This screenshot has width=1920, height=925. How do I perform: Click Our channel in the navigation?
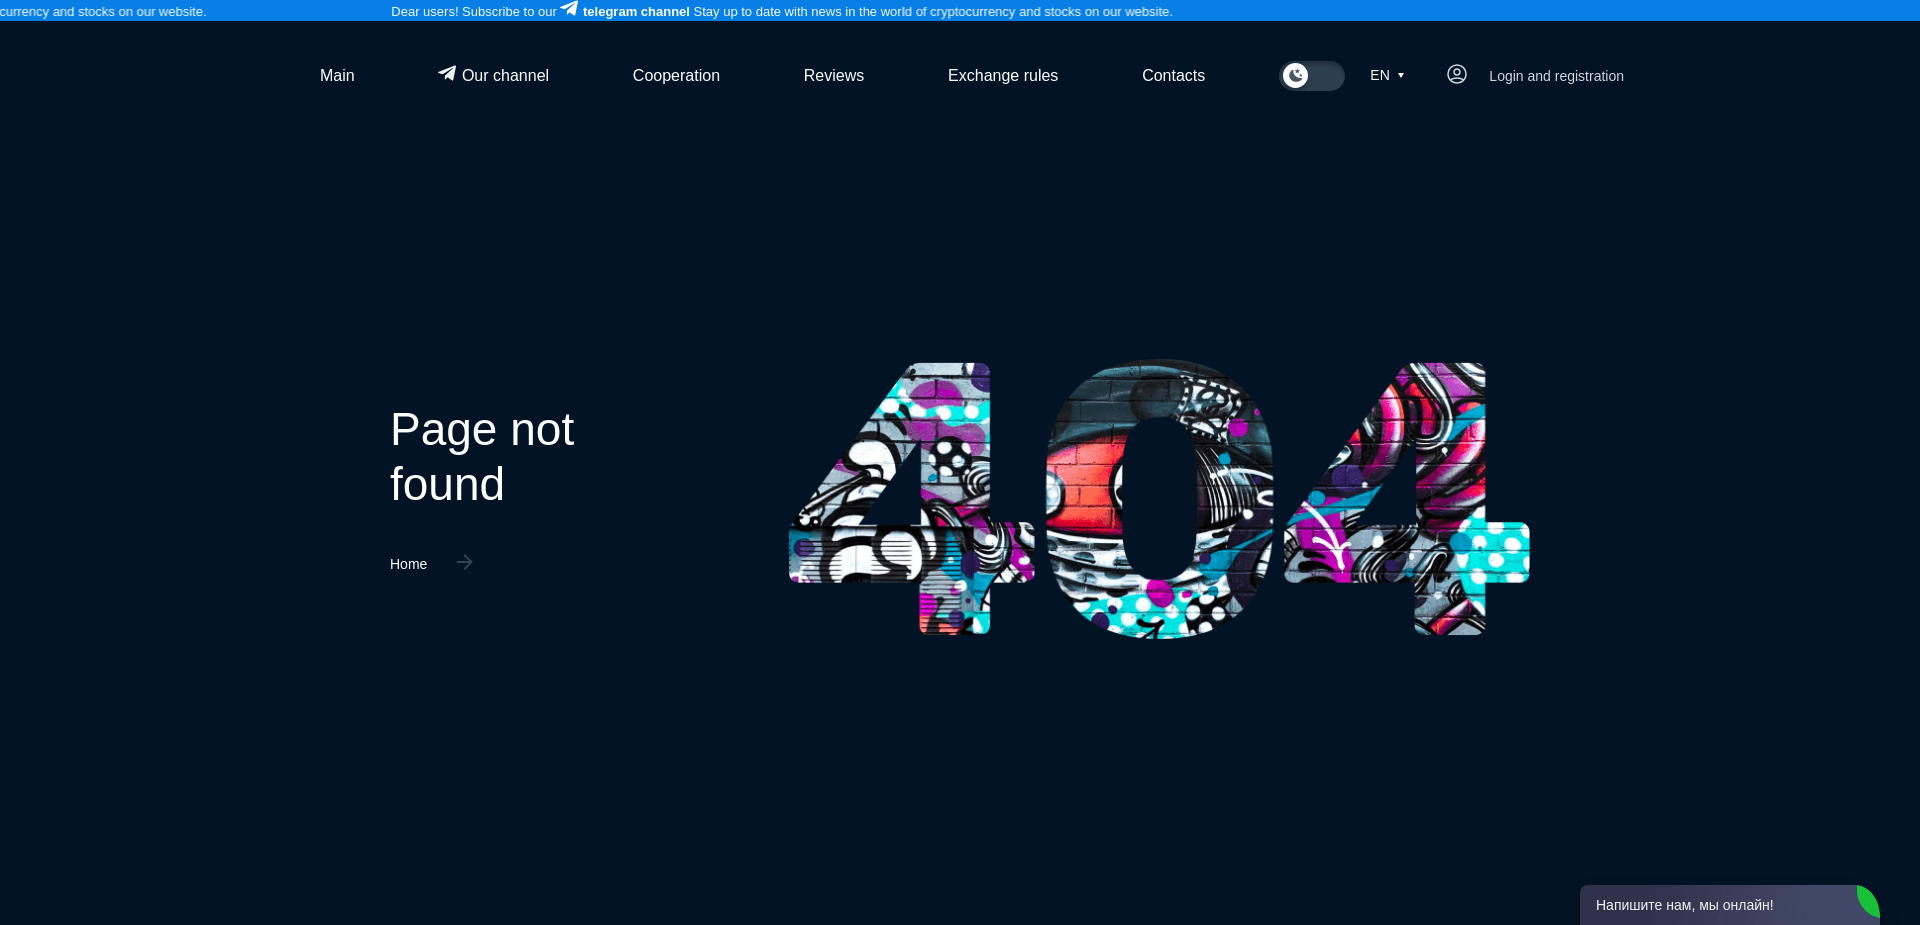pos(505,75)
